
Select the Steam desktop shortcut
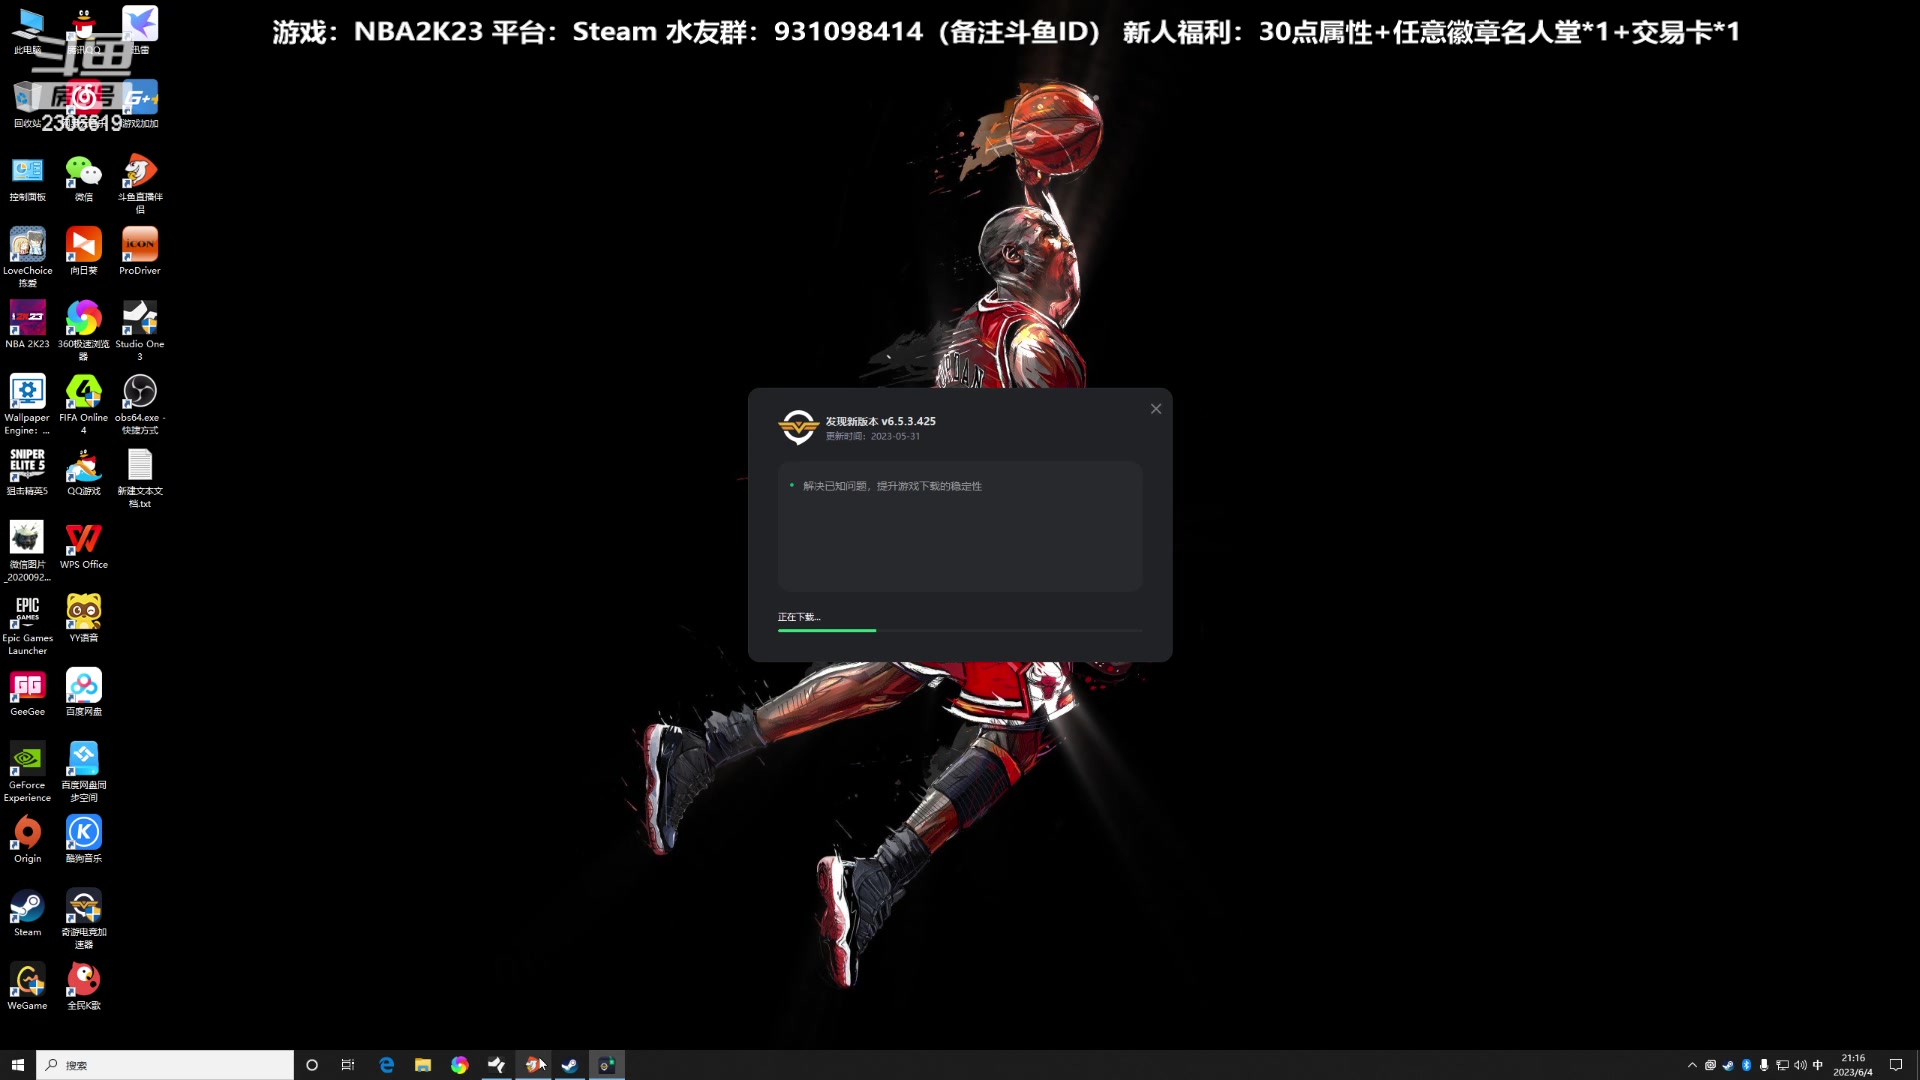click(27, 913)
